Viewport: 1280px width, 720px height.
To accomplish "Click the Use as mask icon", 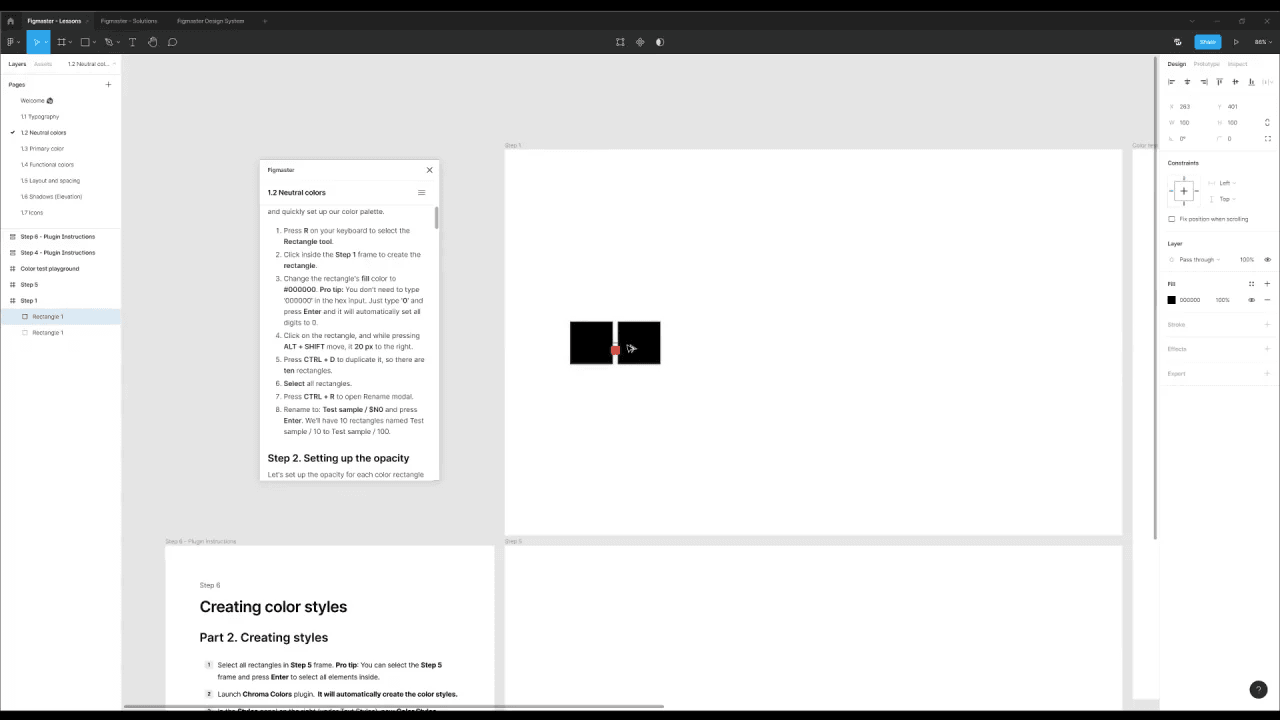I will 659,42.
